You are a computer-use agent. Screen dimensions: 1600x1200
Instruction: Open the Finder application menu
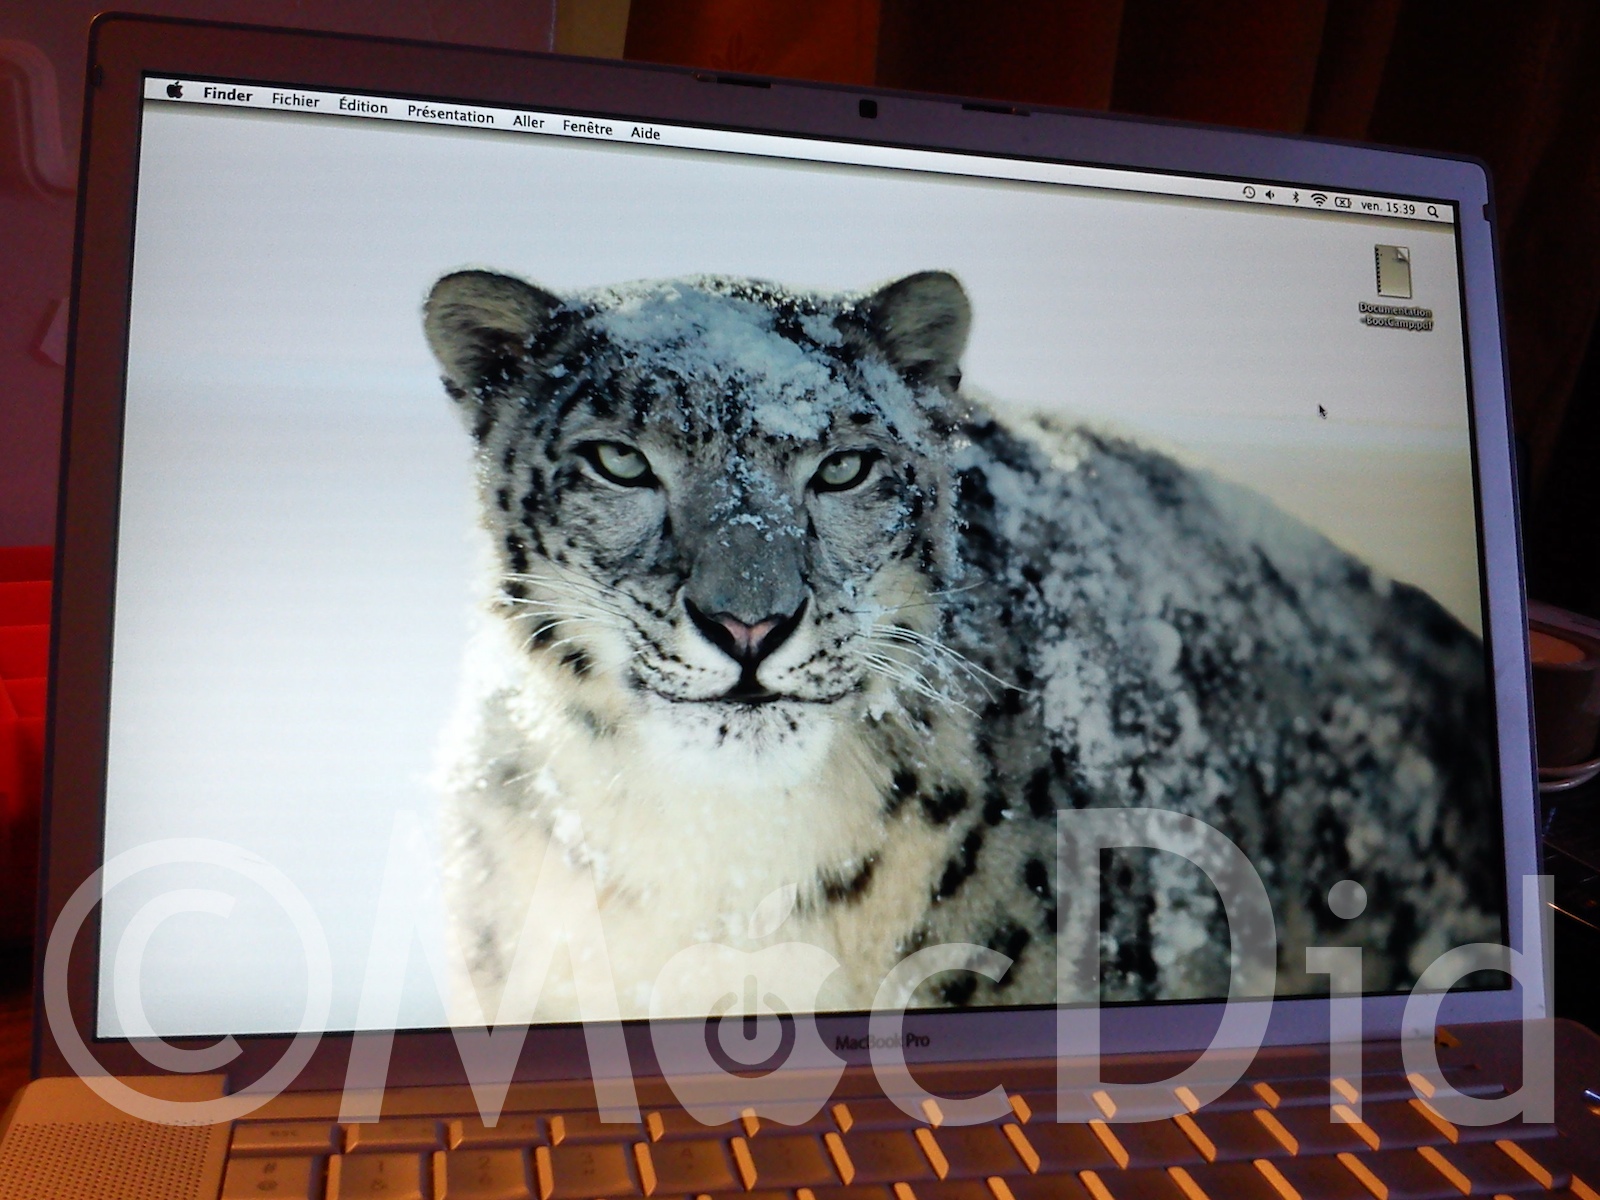pyautogui.click(x=227, y=95)
